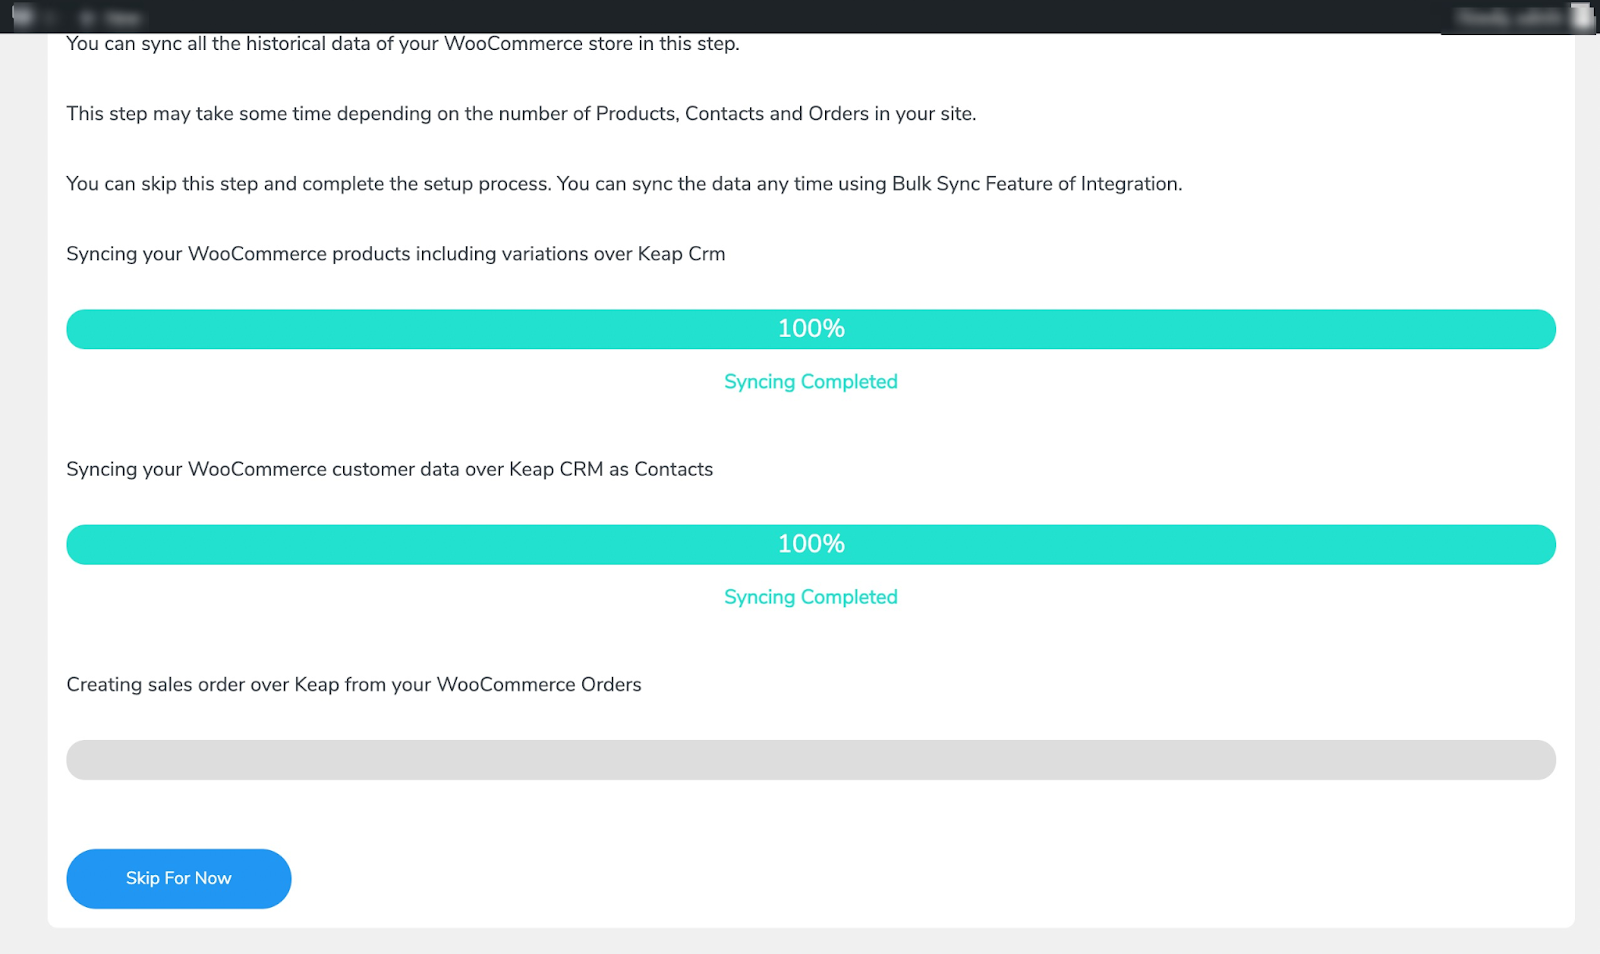Click the plus icon beside New
The height and width of the screenshot is (954, 1600).
click(x=88, y=17)
